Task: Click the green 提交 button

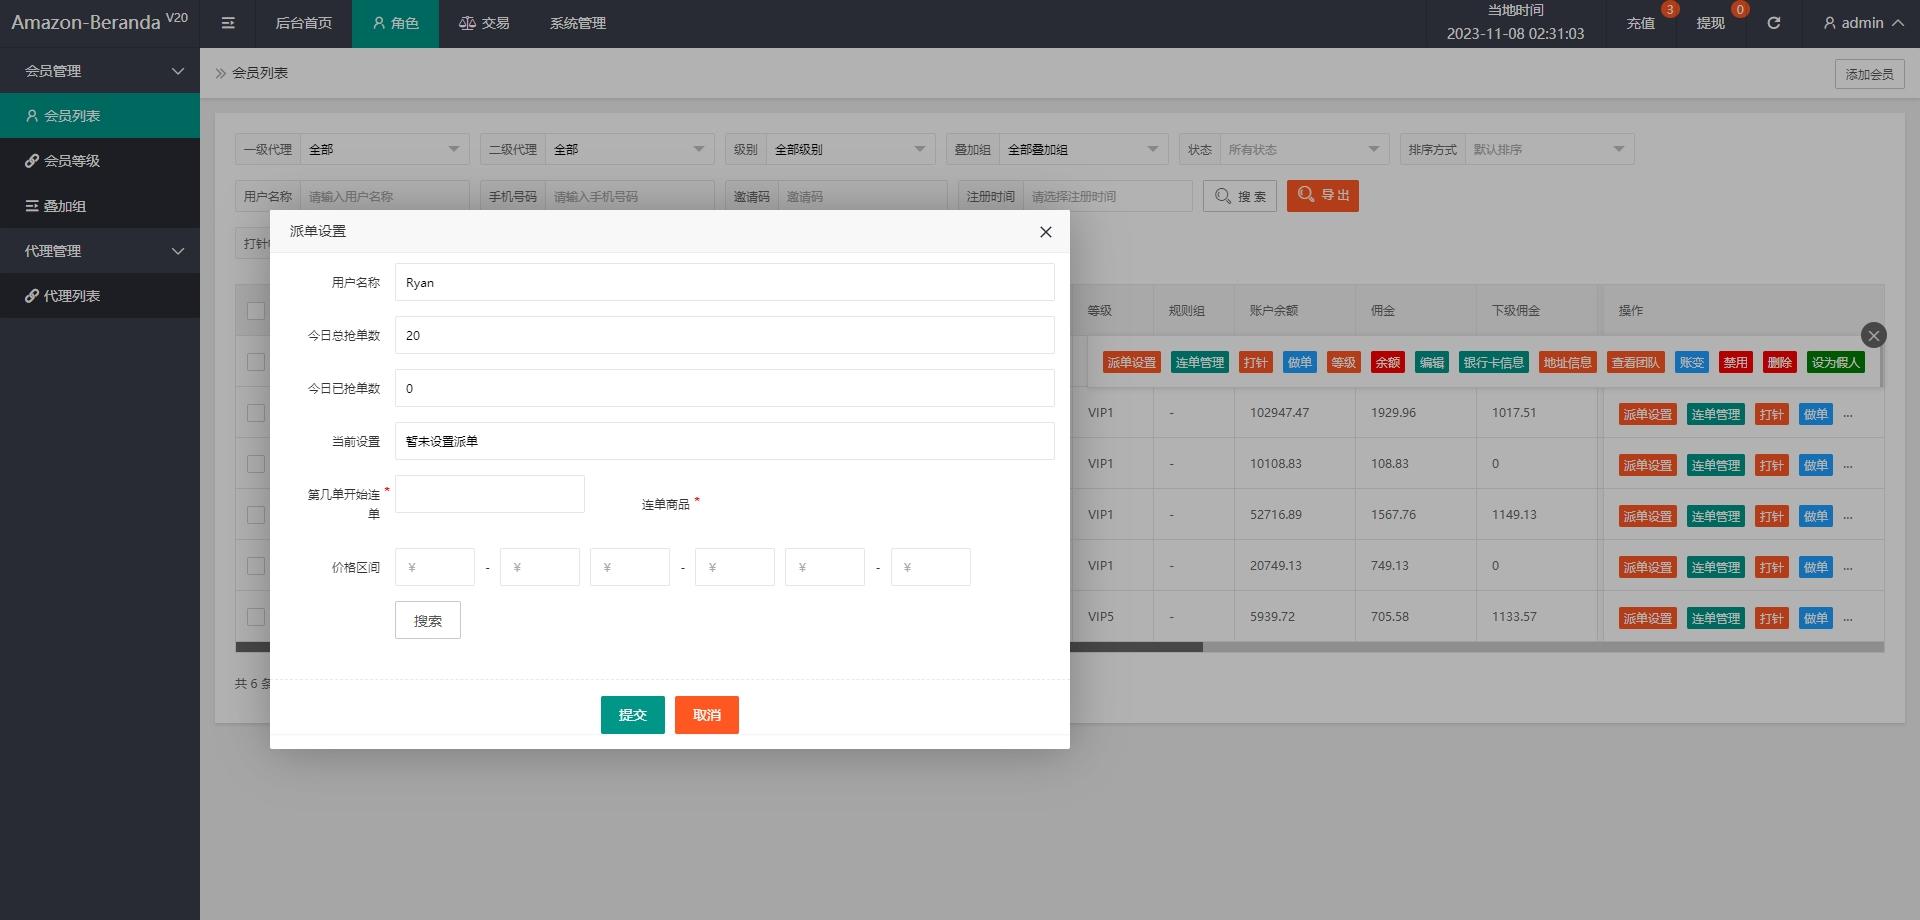Action: pos(632,715)
